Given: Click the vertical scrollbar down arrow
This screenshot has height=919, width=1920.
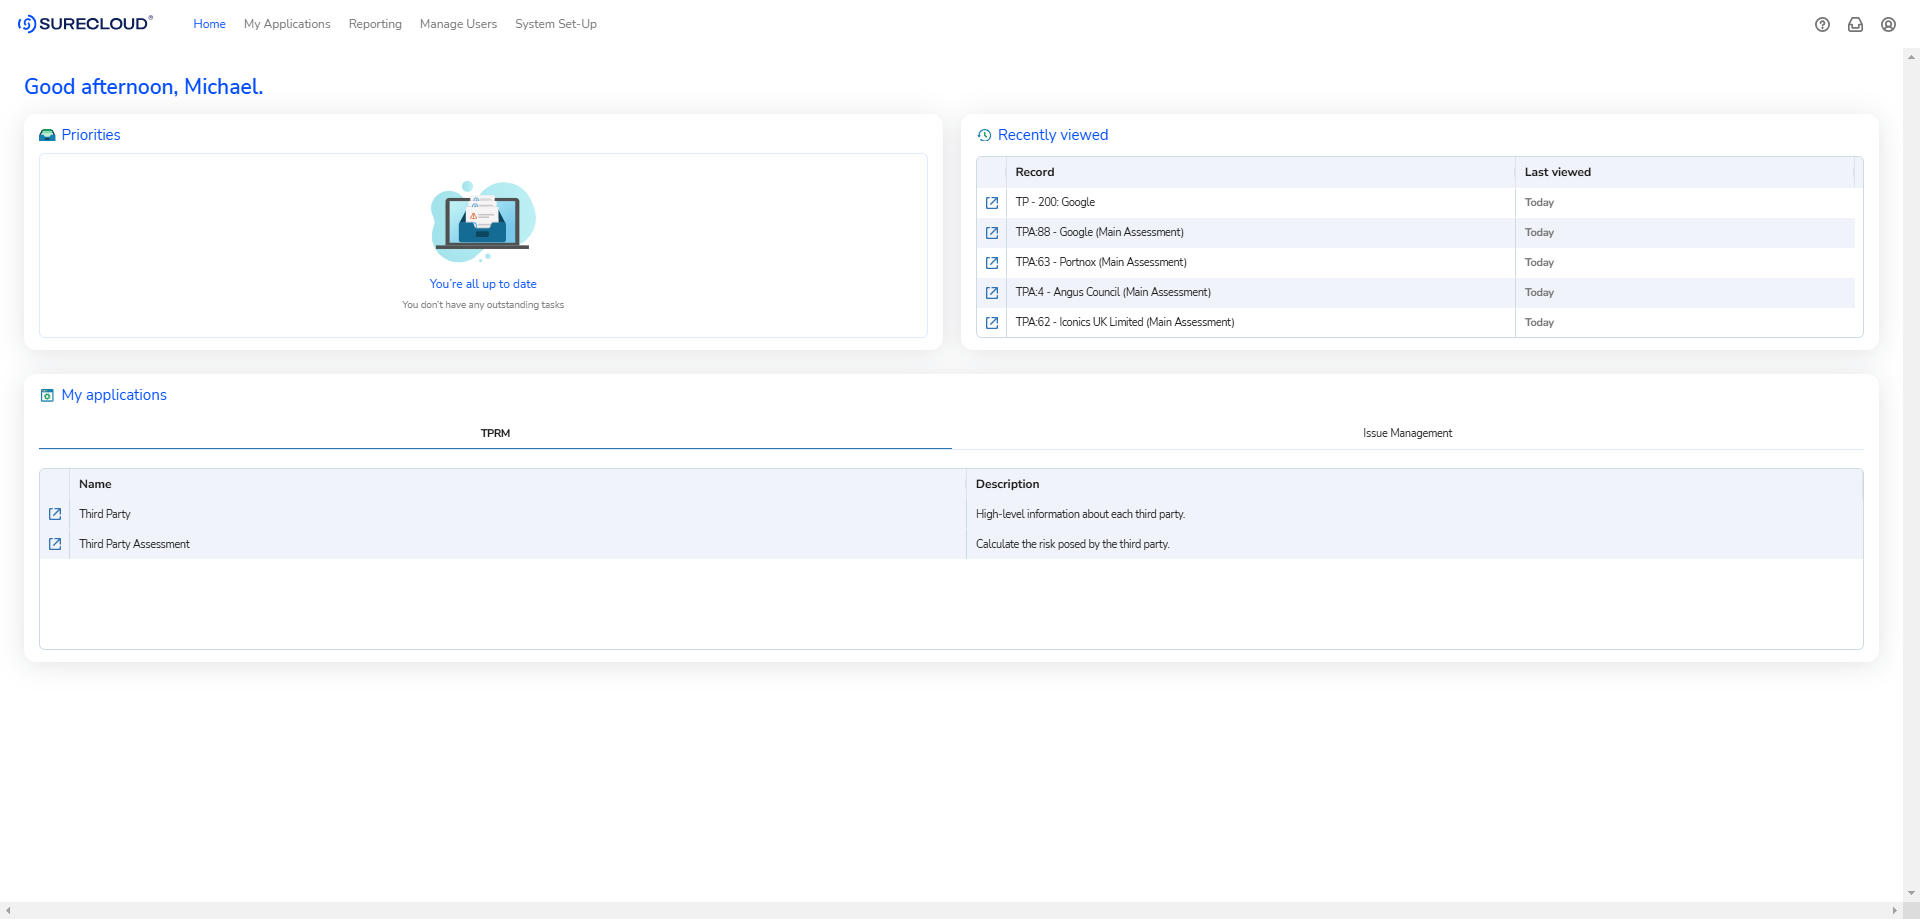Looking at the screenshot, I should [1911, 893].
